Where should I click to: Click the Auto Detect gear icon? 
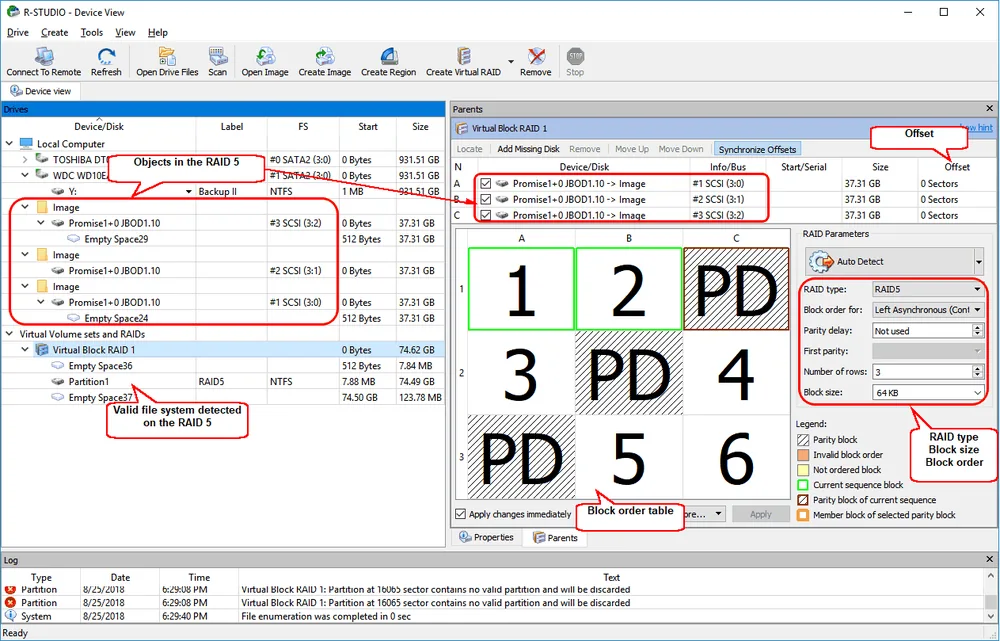pyautogui.click(x=821, y=262)
